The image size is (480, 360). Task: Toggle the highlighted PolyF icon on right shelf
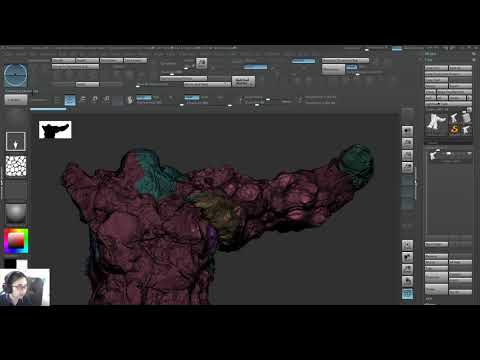pos(407,294)
